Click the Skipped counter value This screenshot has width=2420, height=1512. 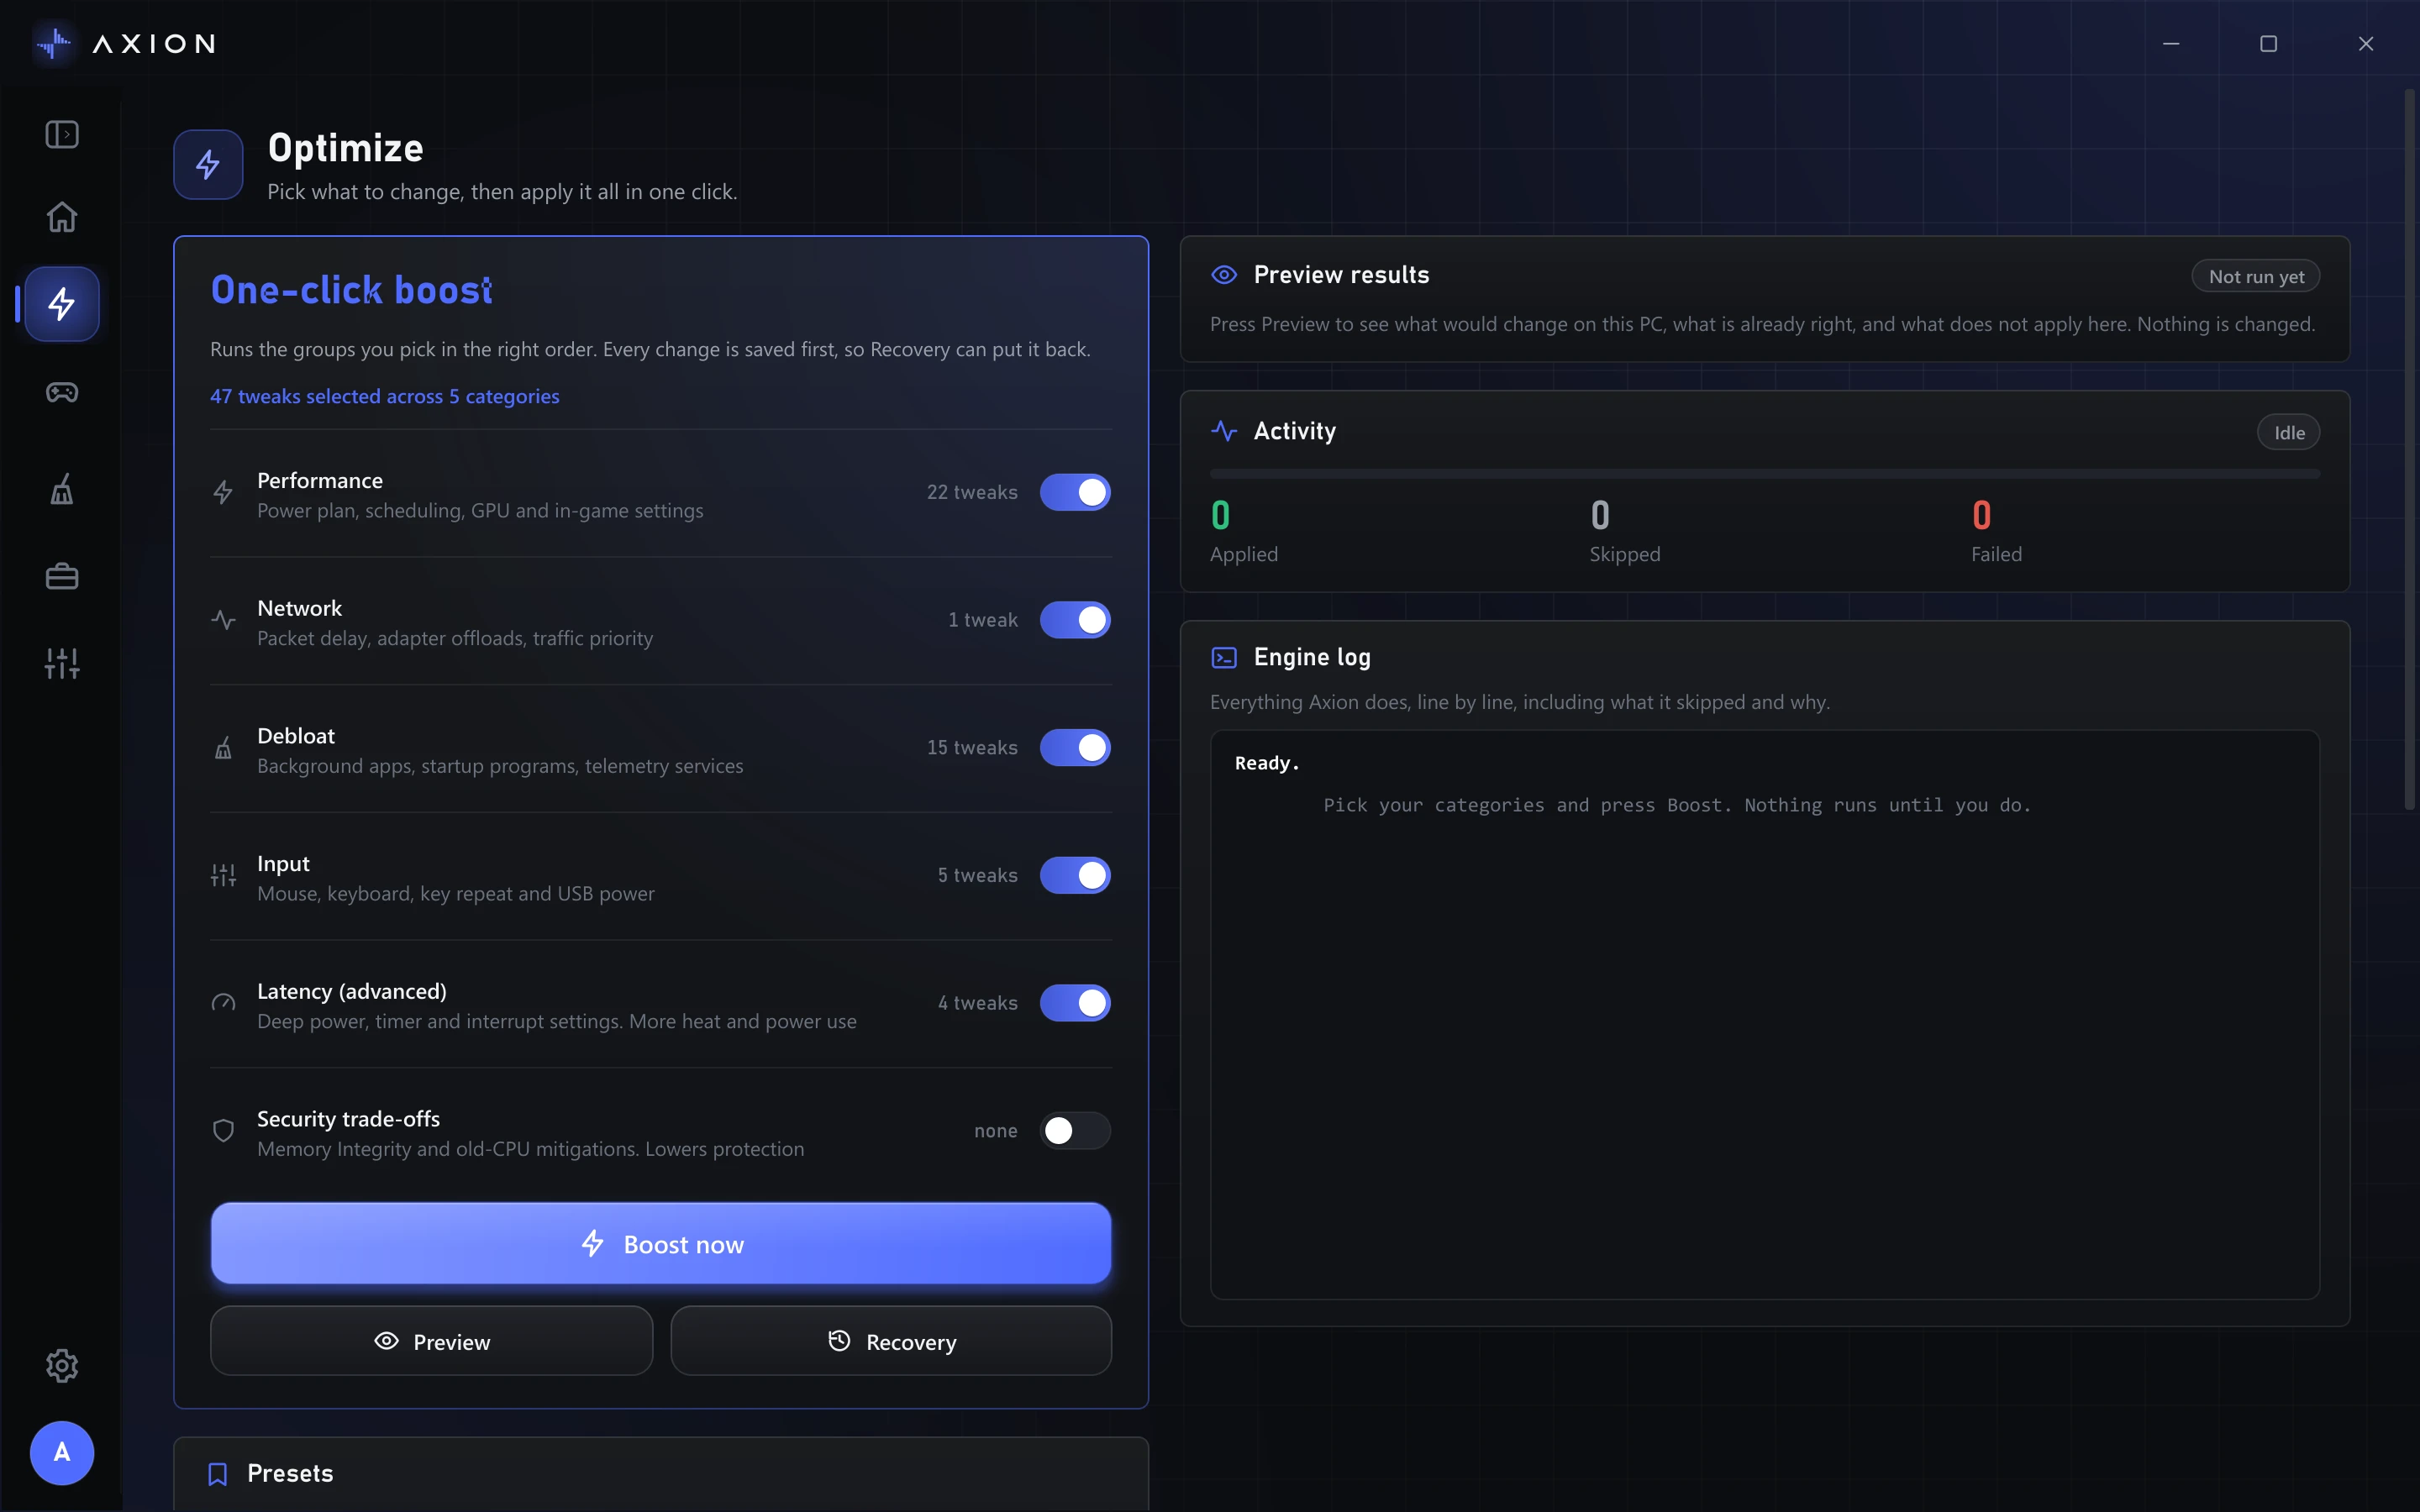1600,515
